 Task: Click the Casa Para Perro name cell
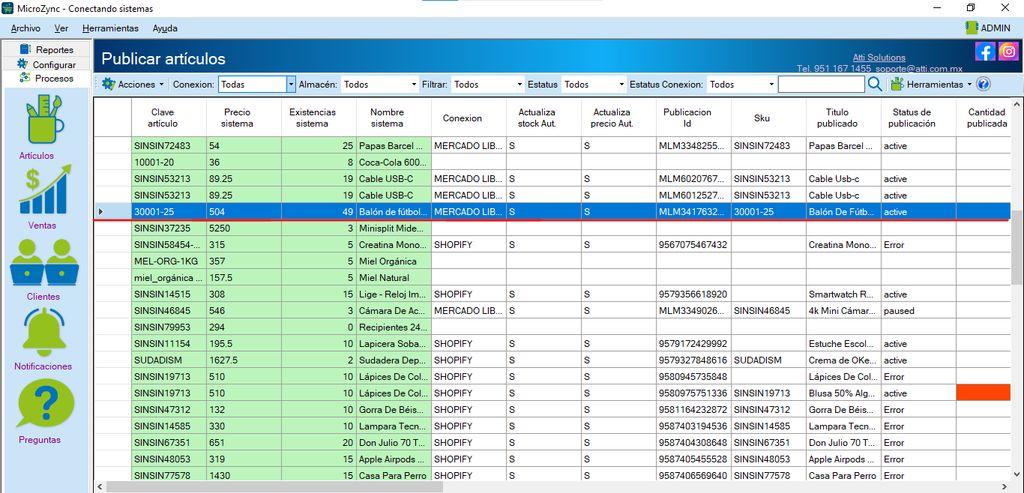pos(394,476)
